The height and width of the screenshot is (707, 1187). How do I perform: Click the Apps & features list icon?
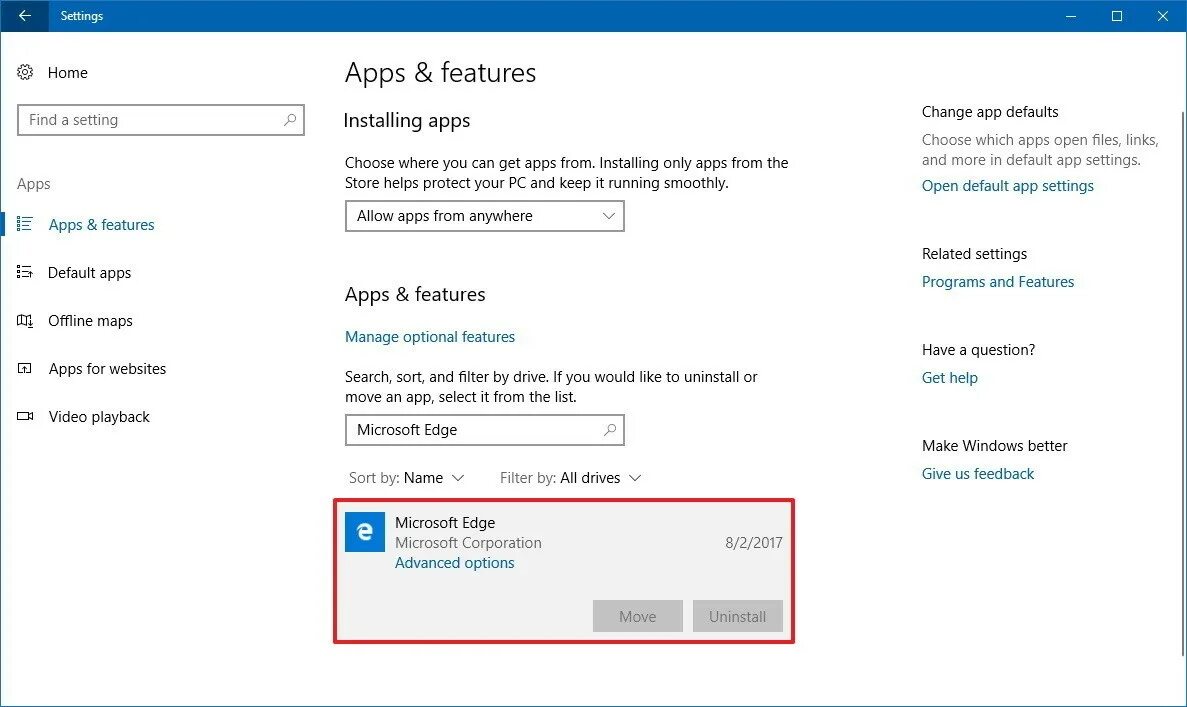pos(25,224)
